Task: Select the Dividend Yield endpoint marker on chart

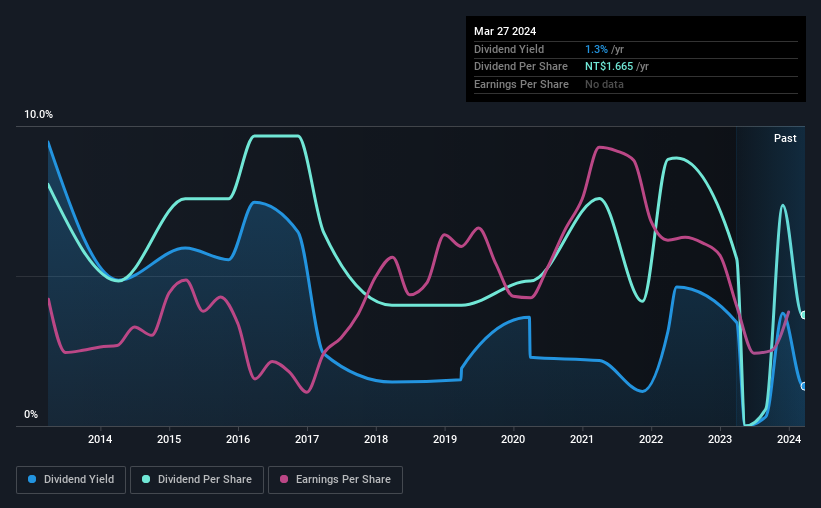Action: [804, 386]
